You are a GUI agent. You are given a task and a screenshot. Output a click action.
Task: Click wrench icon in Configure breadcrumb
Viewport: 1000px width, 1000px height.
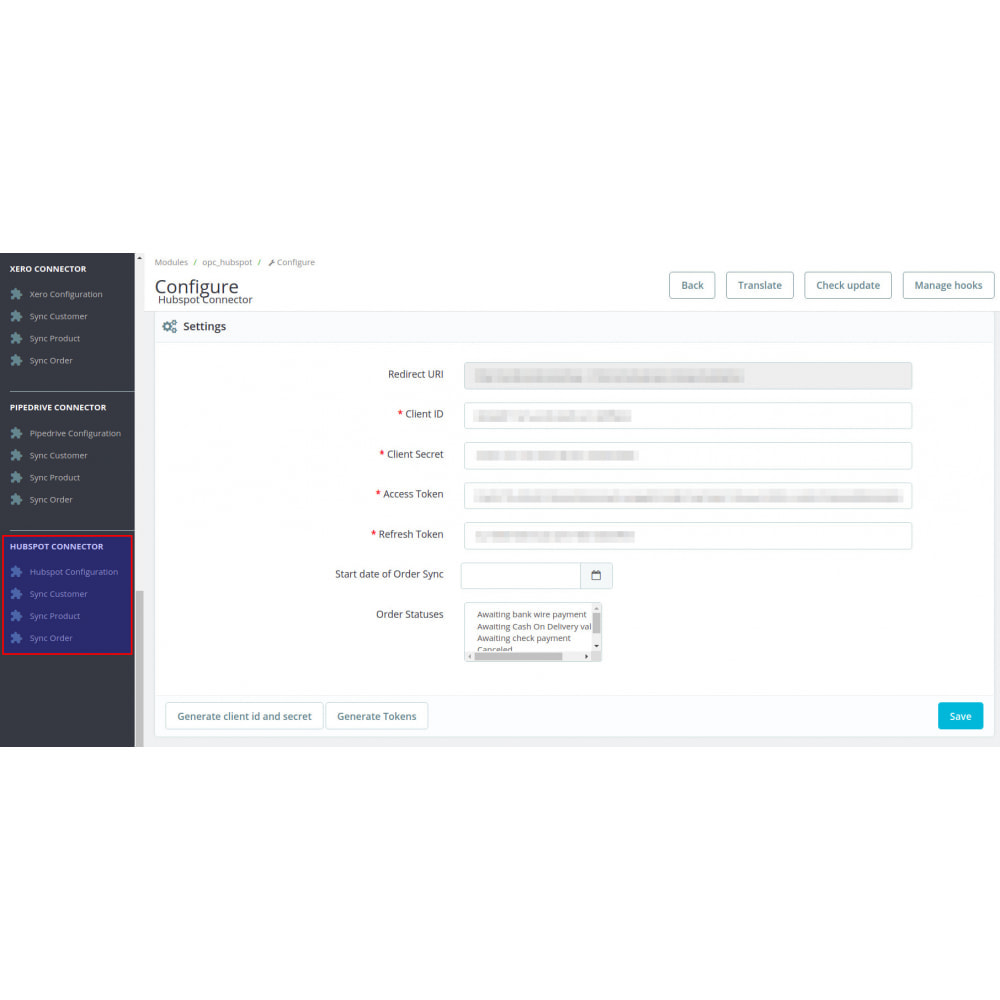coord(271,263)
